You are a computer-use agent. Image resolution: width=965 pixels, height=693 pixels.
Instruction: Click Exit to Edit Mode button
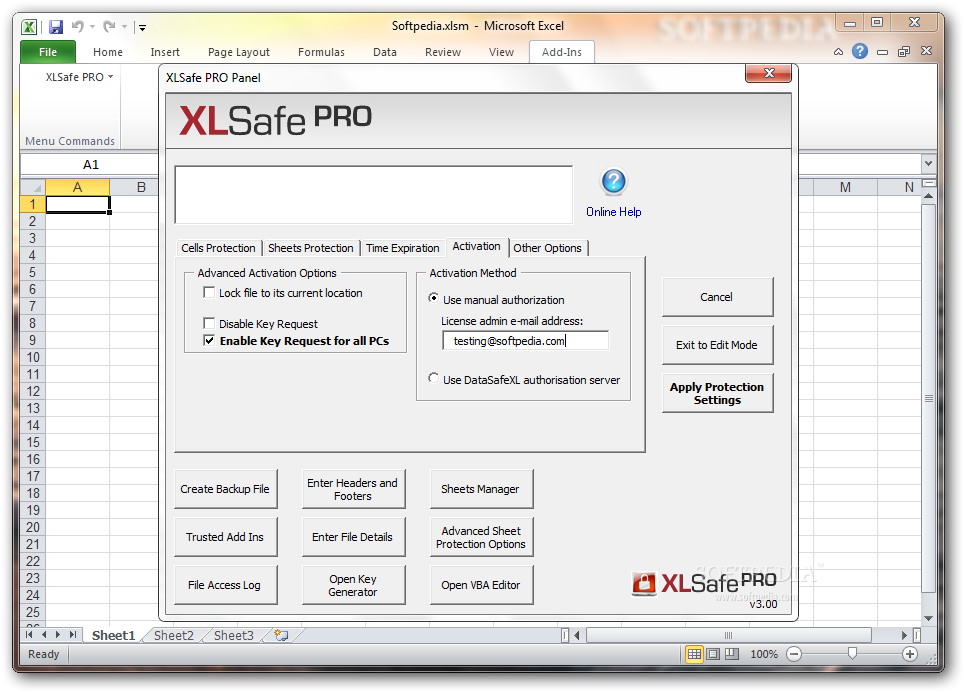point(717,345)
